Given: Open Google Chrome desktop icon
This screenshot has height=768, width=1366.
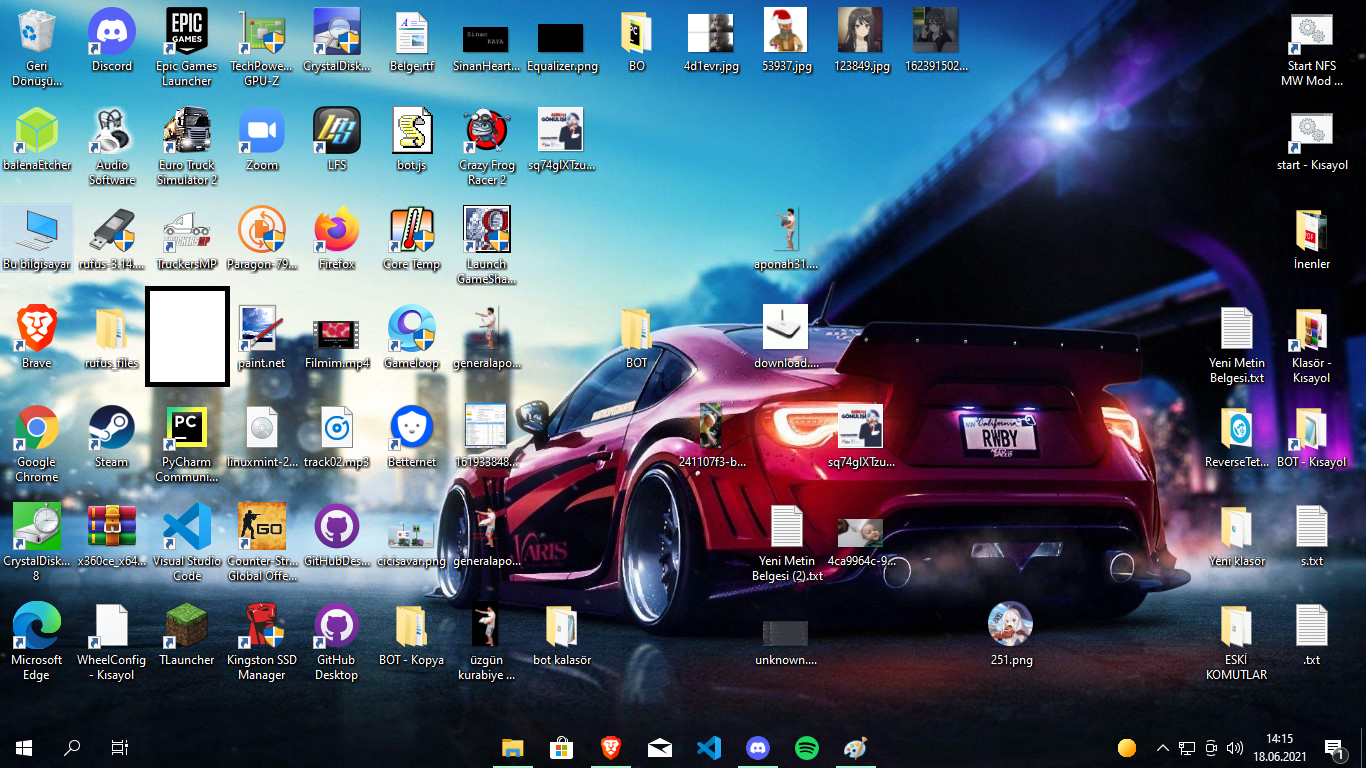Looking at the screenshot, I should [x=37, y=443].
